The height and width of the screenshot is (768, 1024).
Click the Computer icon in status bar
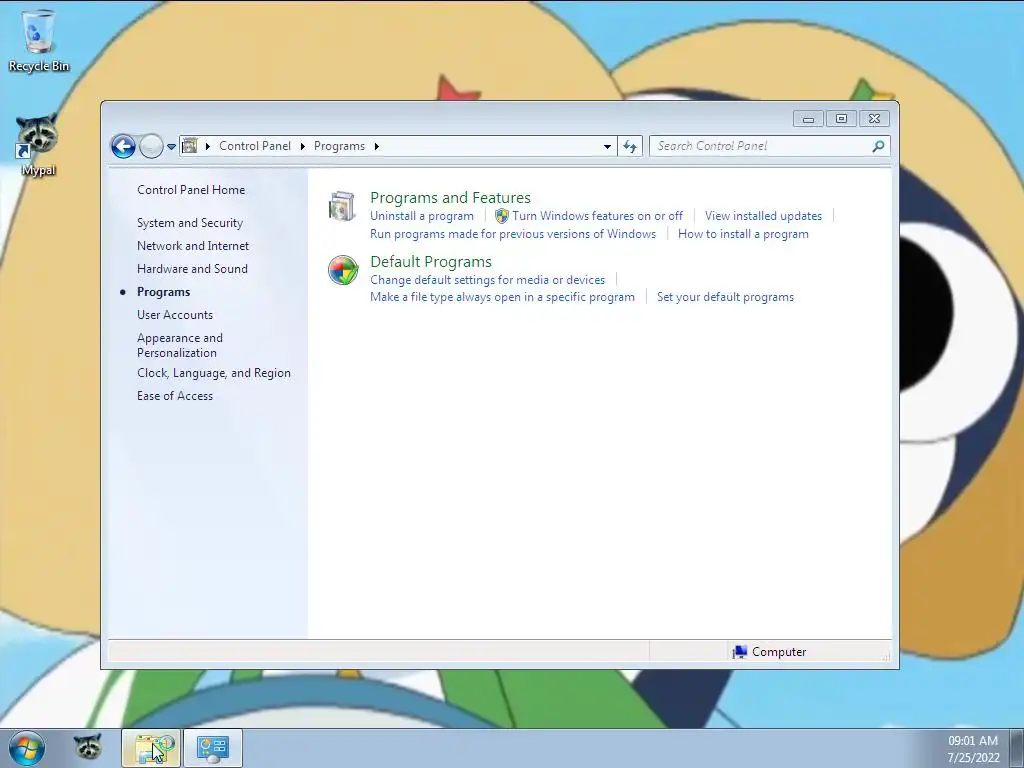740,652
